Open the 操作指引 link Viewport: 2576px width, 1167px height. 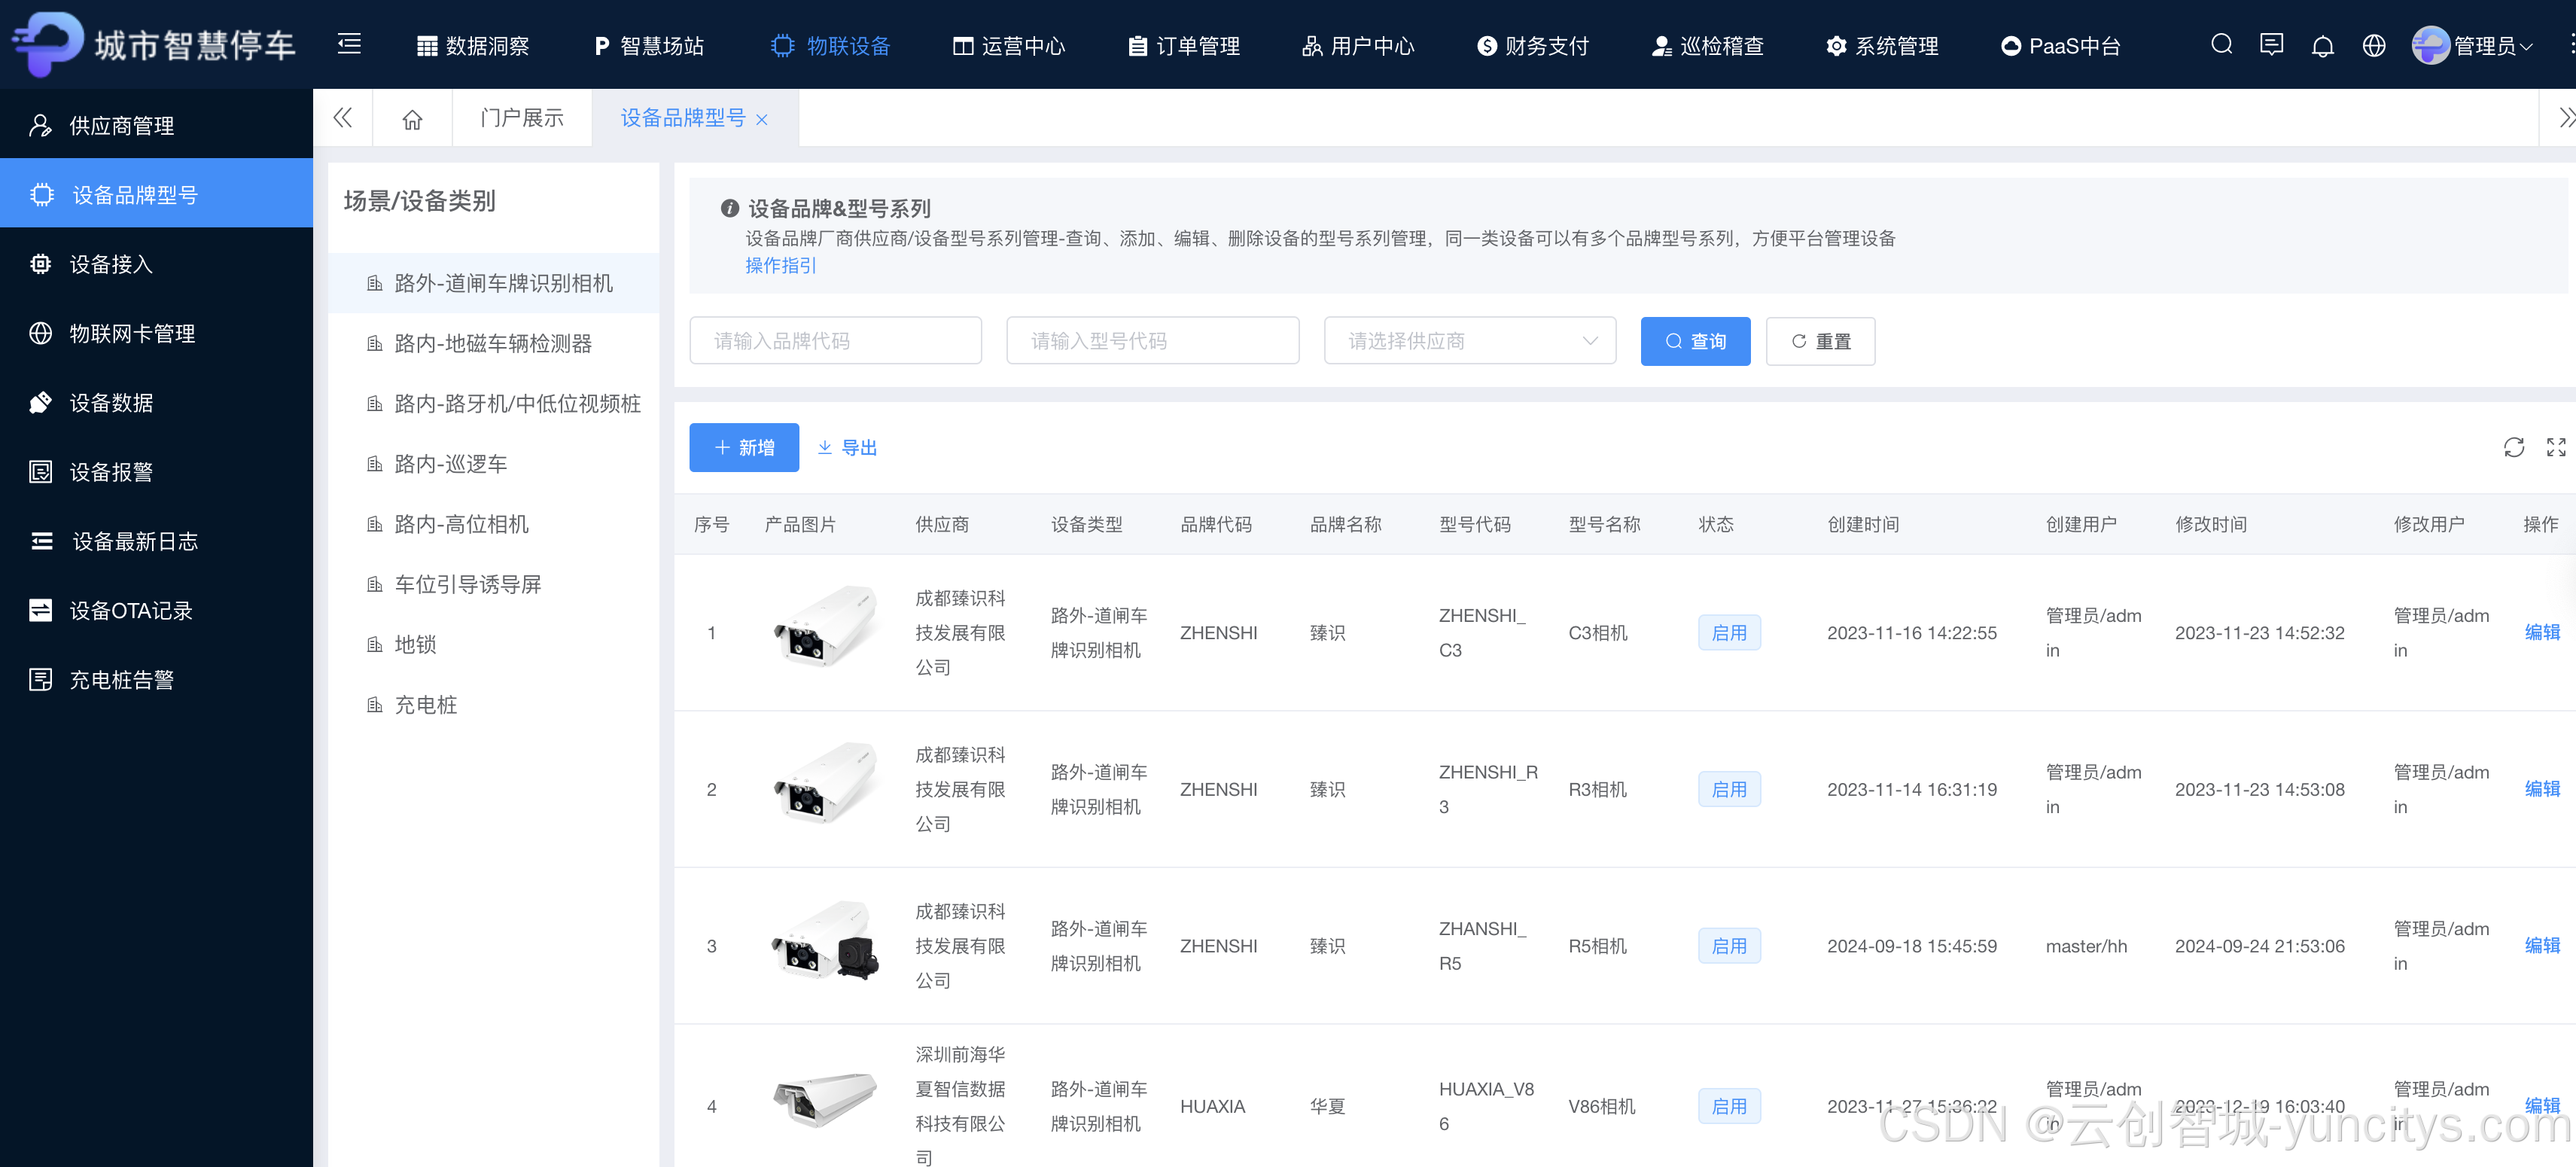click(x=780, y=266)
